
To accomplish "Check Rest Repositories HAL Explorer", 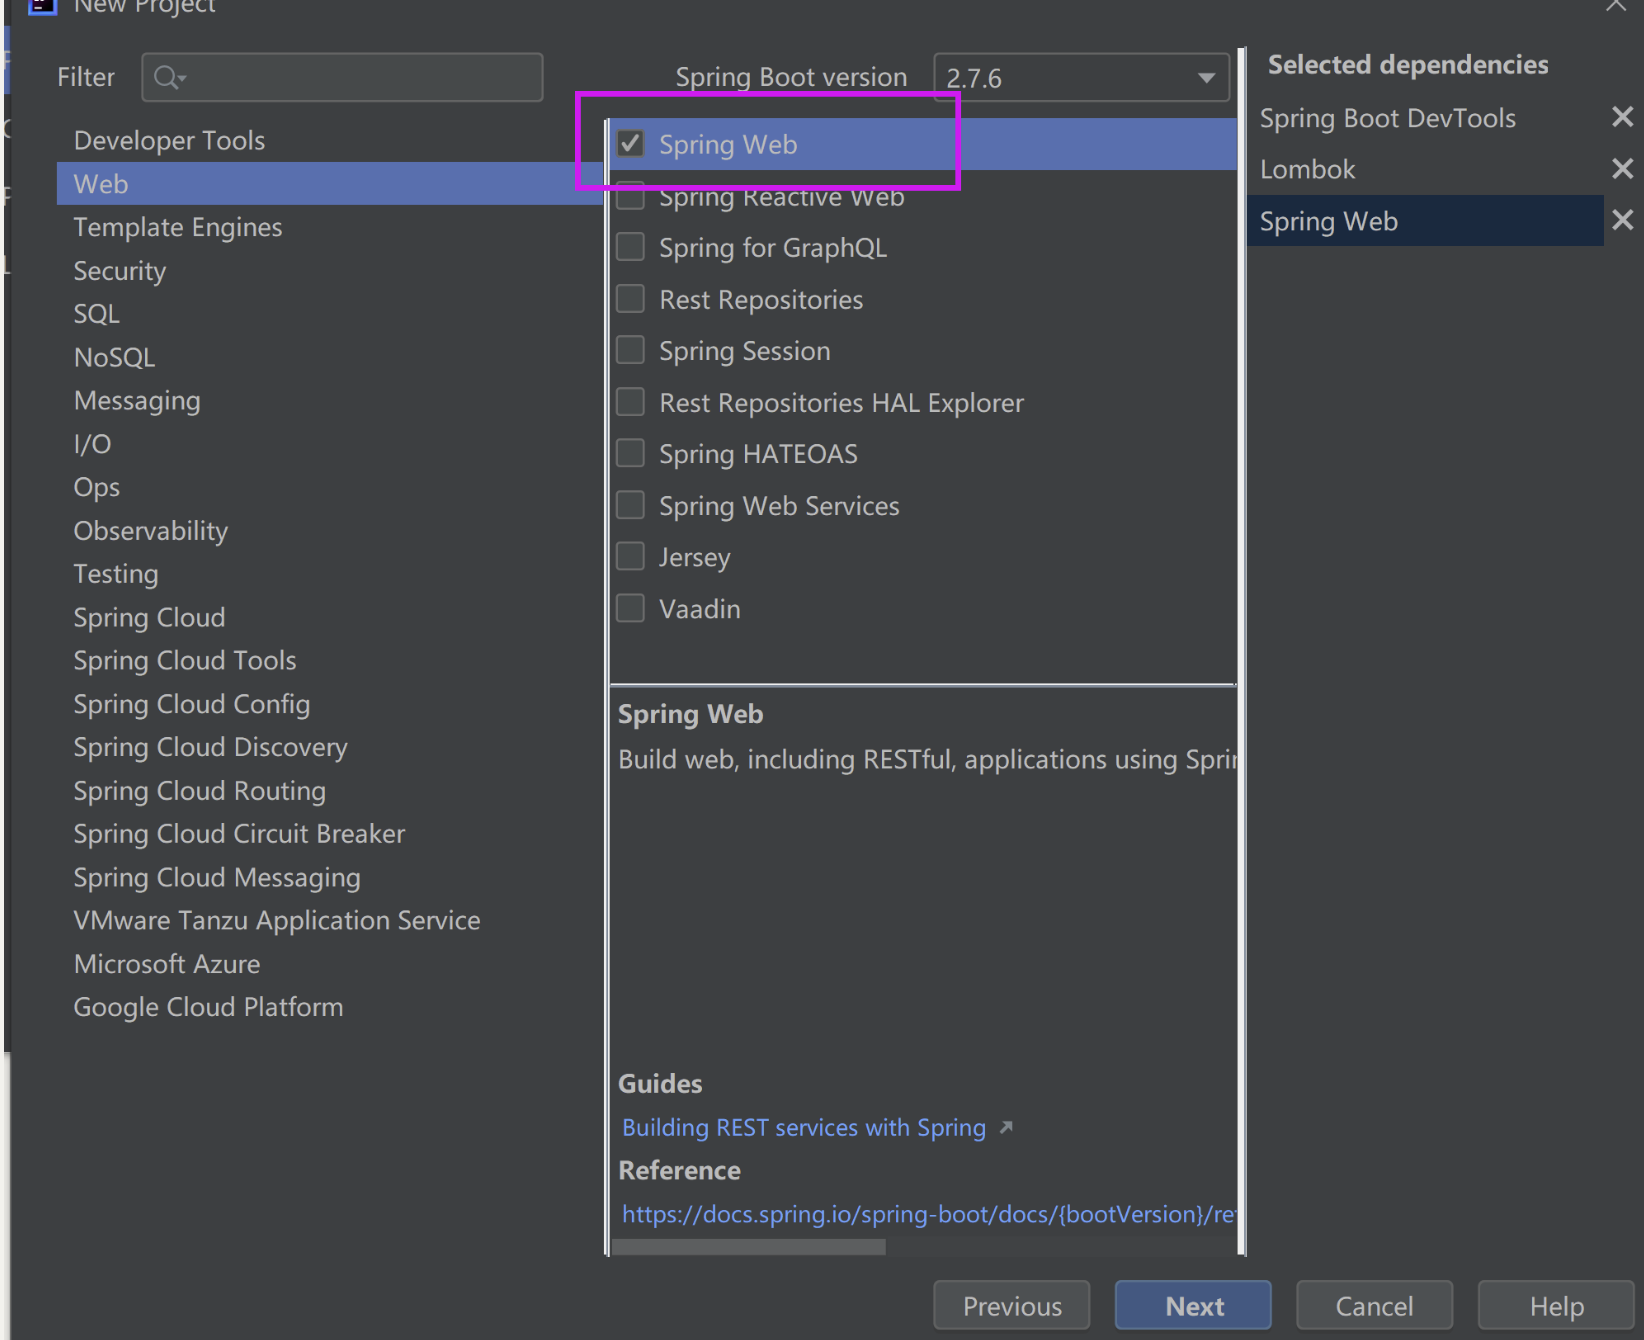I will 630,402.
